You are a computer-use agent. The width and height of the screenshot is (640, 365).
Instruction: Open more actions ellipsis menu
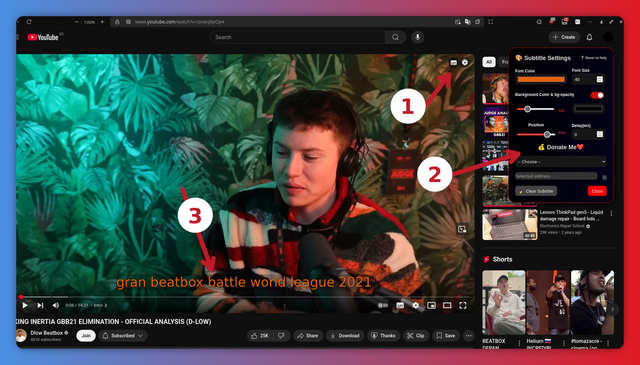point(469,336)
